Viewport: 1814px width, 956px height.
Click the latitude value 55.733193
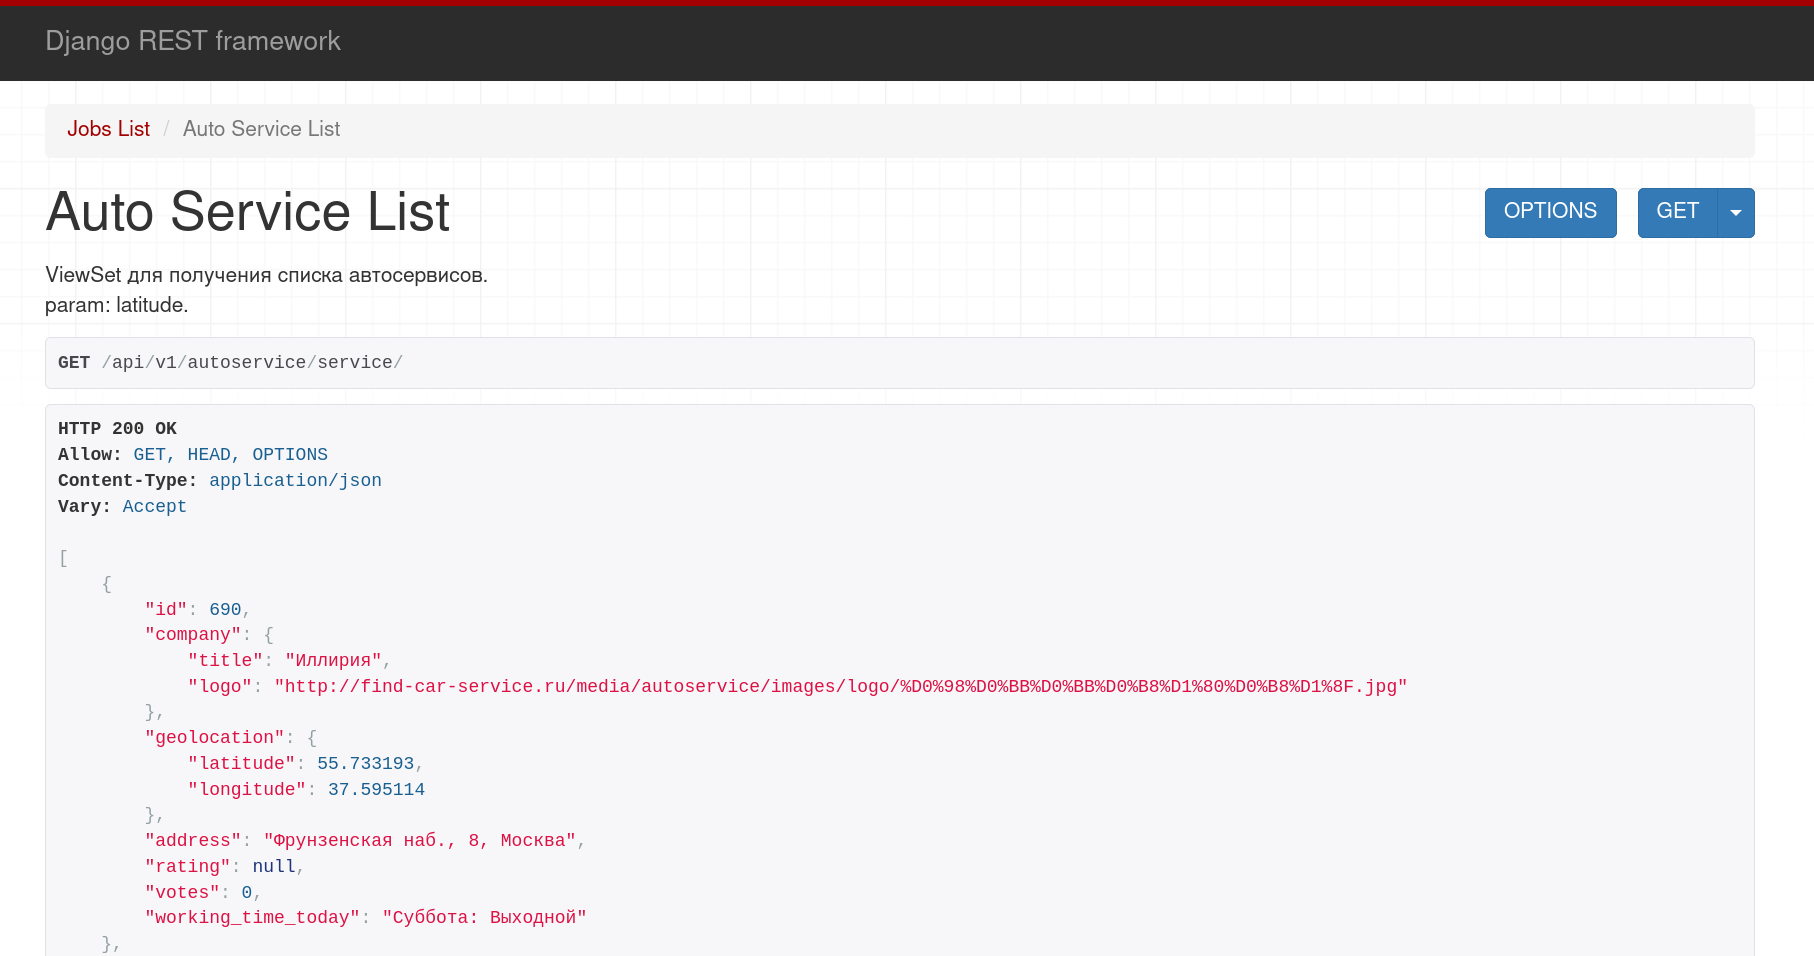tap(365, 764)
